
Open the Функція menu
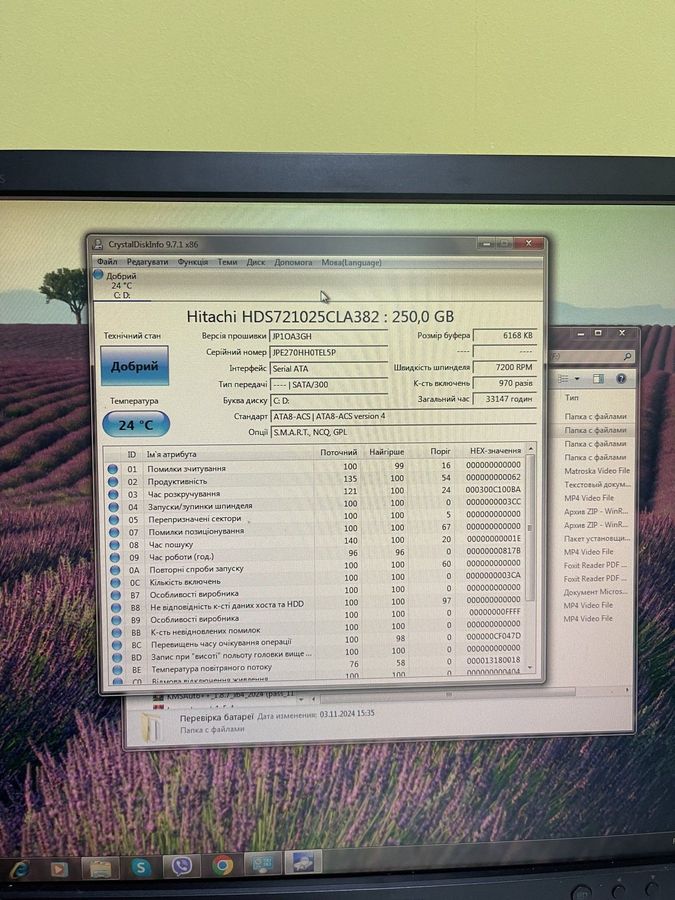click(x=193, y=262)
